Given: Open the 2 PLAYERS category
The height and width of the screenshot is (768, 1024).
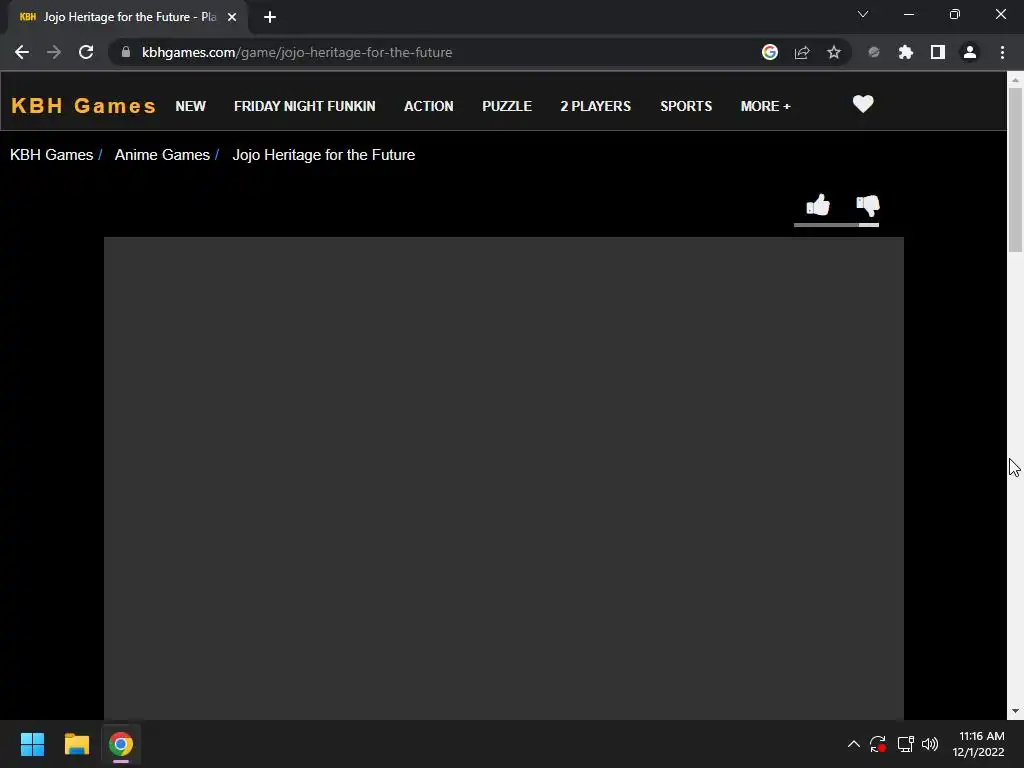Looking at the screenshot, I should click(x=596, y=106).
